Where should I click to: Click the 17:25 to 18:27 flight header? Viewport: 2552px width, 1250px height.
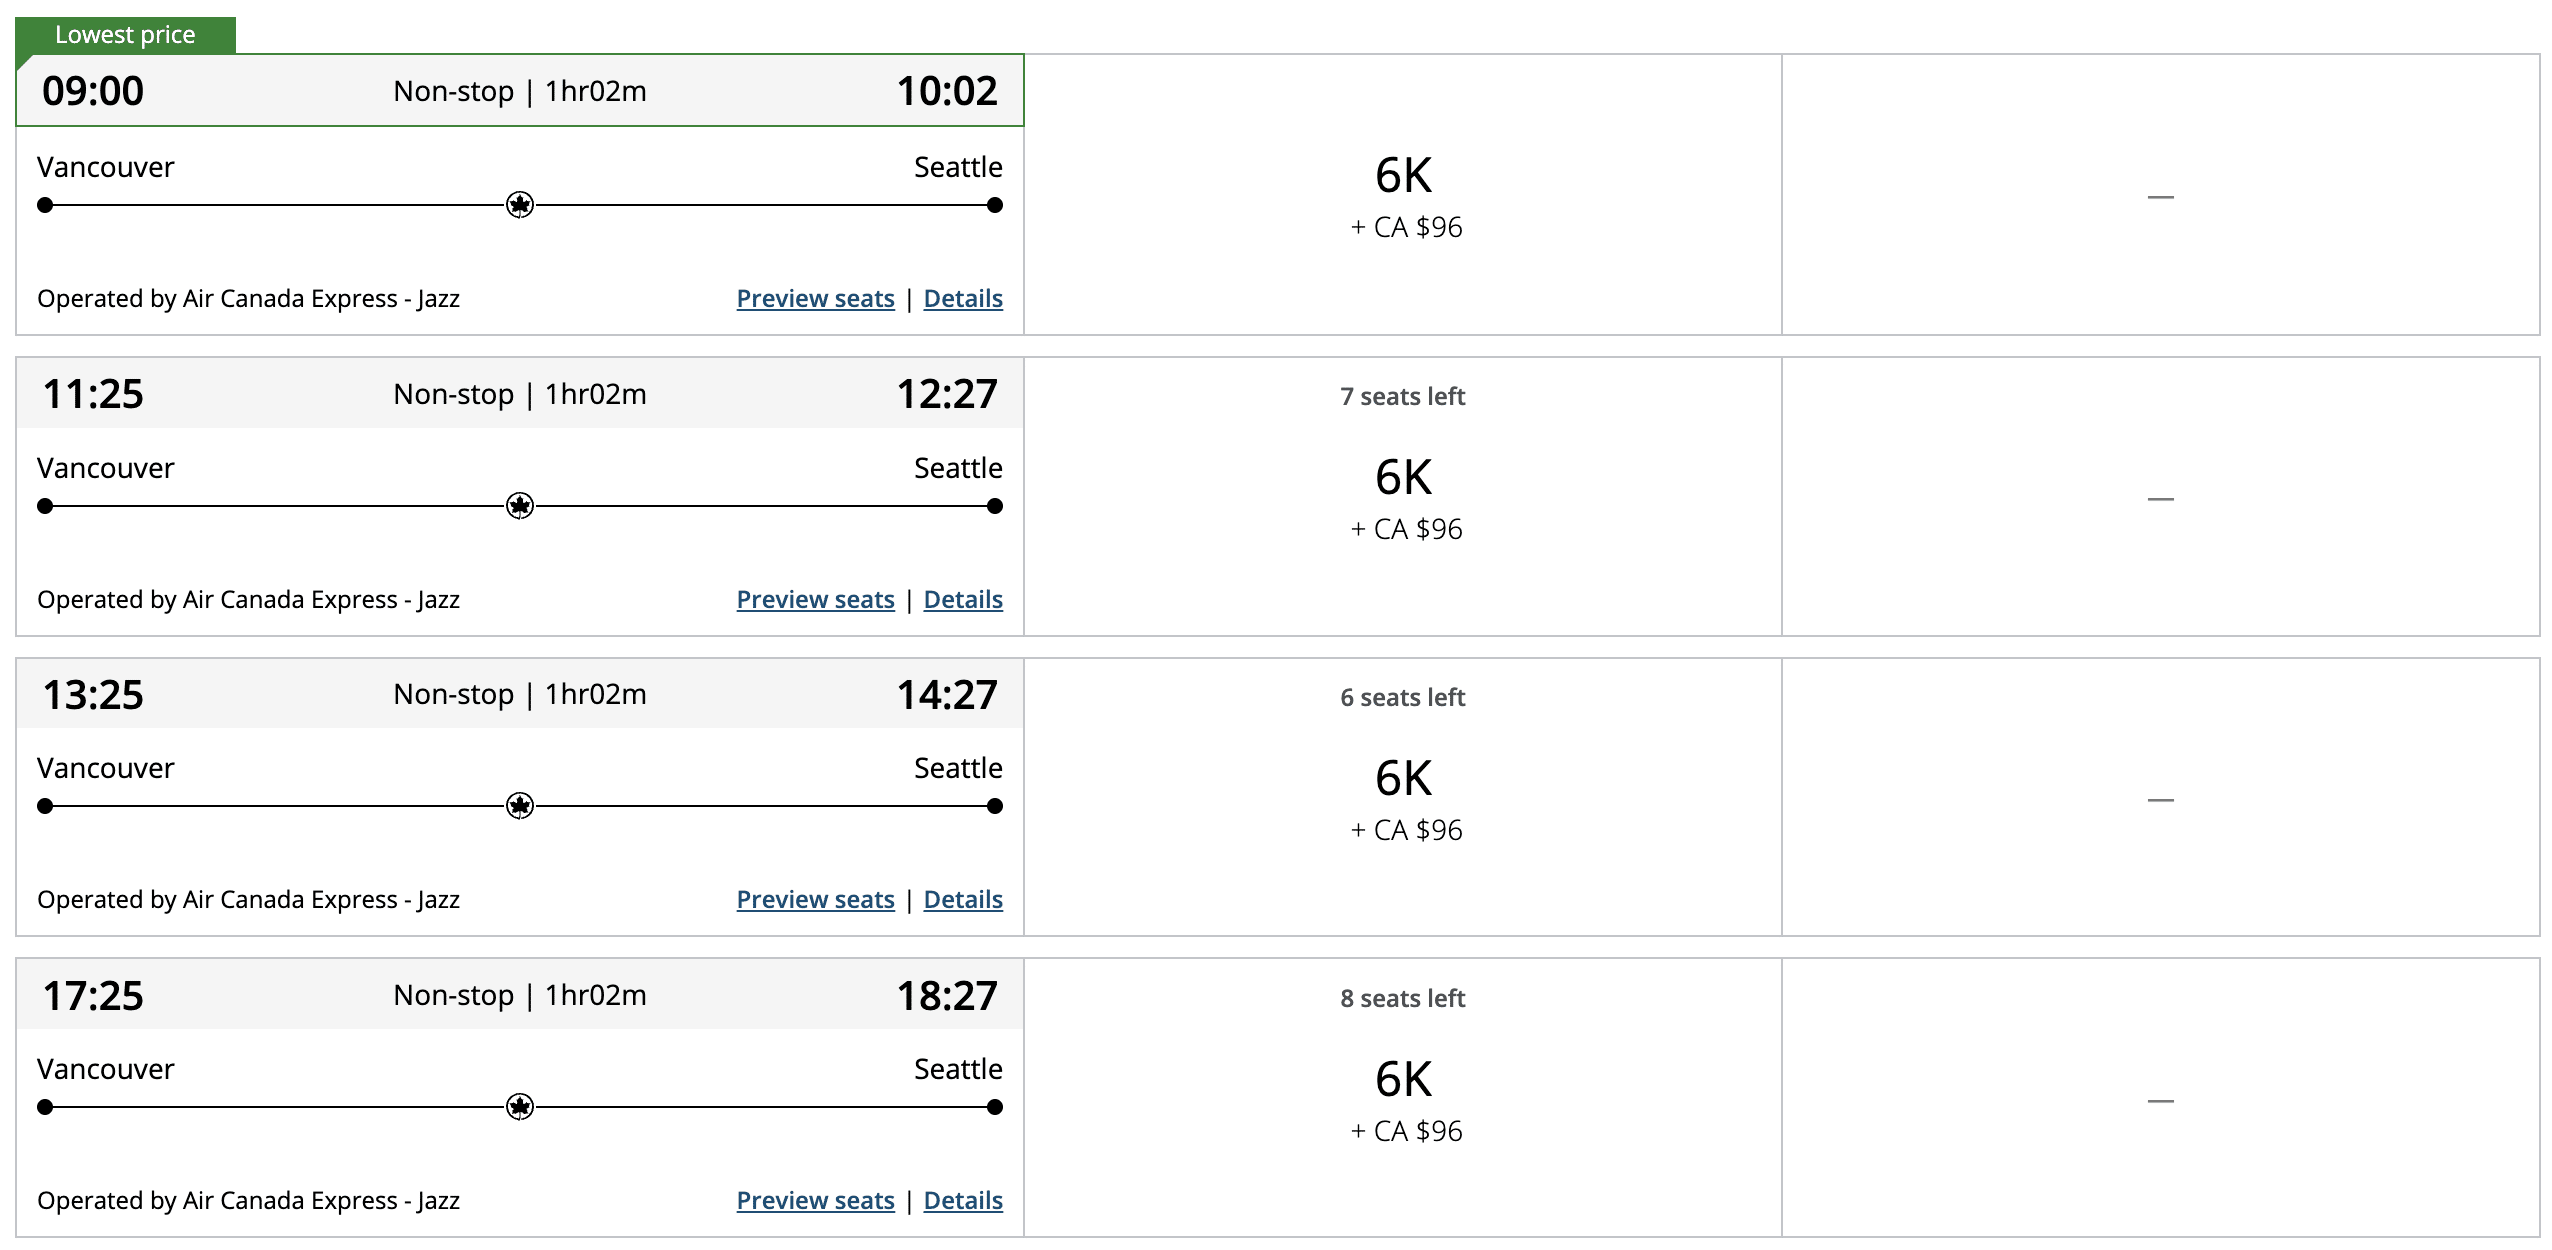tap(520, 995)
